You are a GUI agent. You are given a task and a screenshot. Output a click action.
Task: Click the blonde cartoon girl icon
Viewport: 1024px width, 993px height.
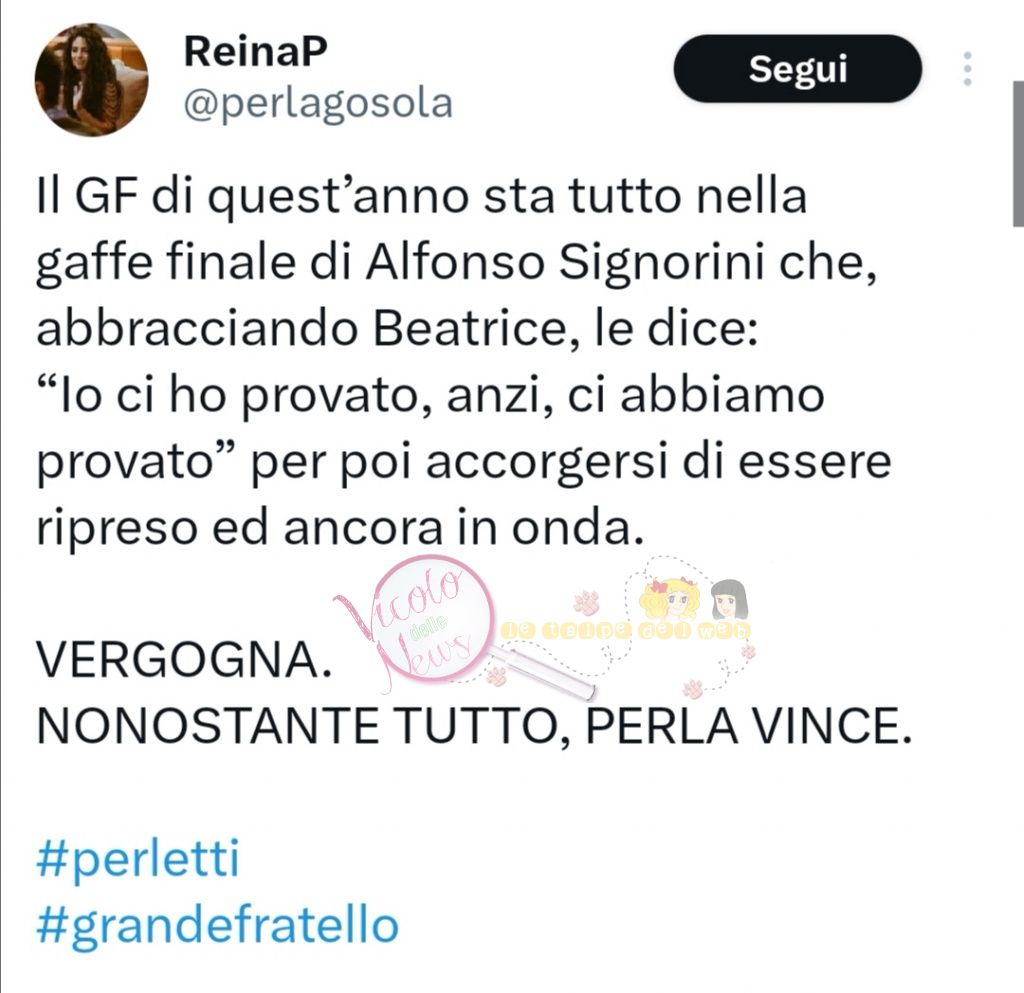click(670, 598)
